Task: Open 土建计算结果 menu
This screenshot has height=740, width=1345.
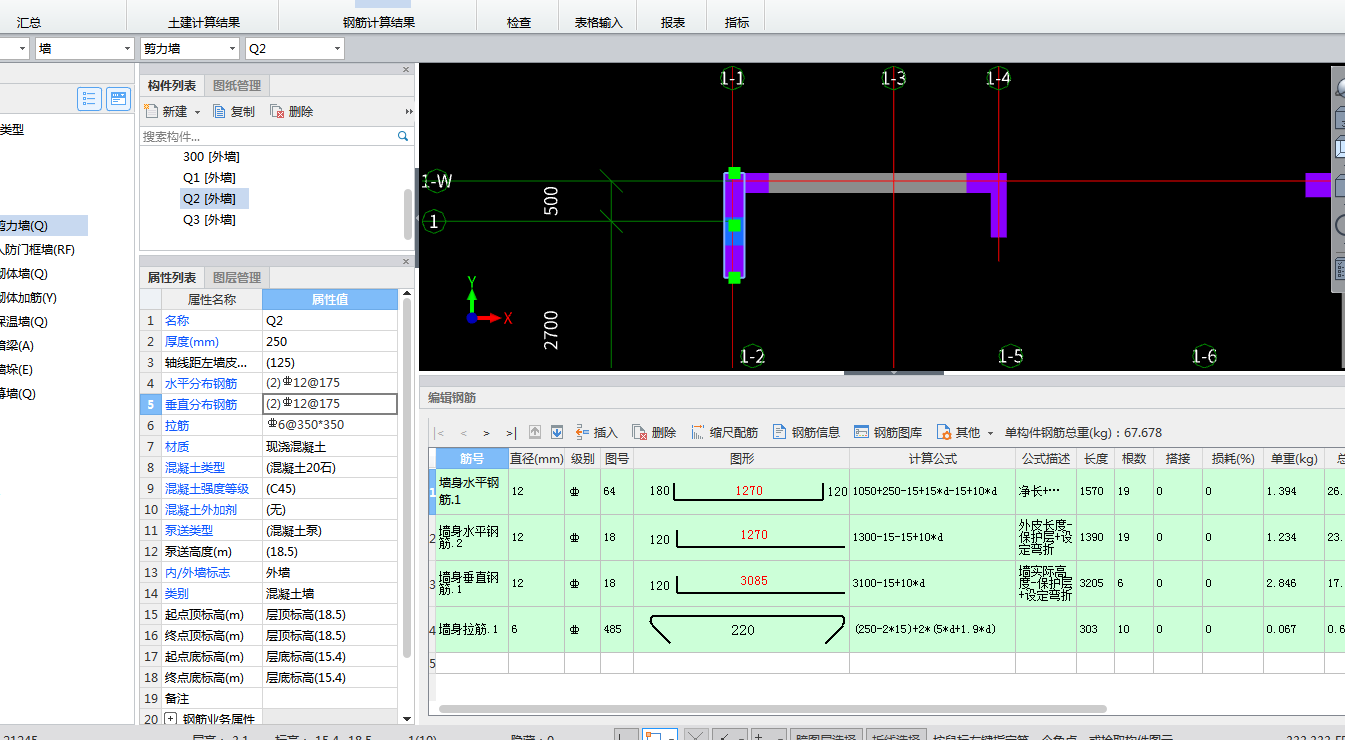Action: 203,22
